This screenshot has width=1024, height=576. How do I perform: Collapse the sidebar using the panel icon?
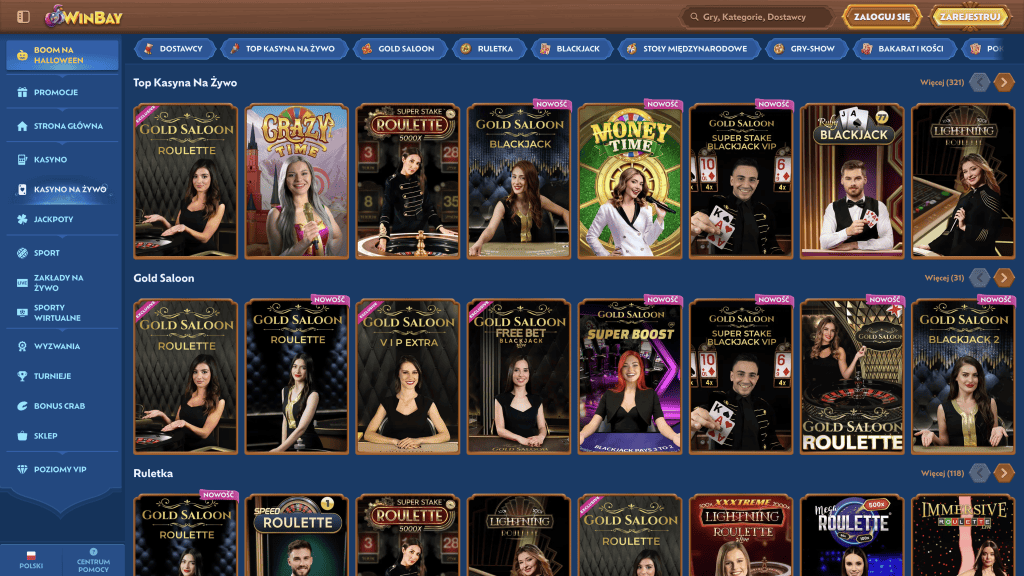23,17
